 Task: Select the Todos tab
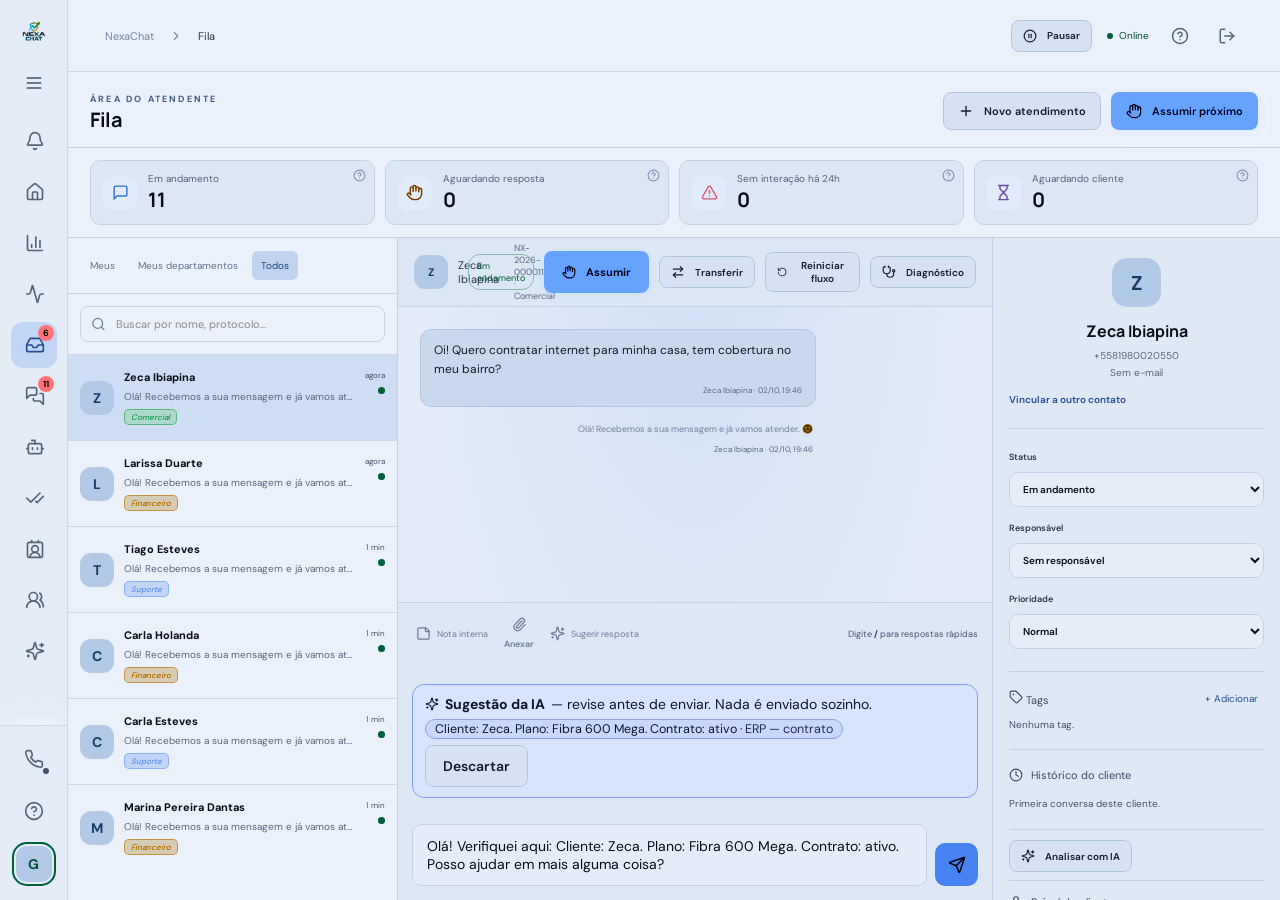pyautogui.click(x=275, y=265)
